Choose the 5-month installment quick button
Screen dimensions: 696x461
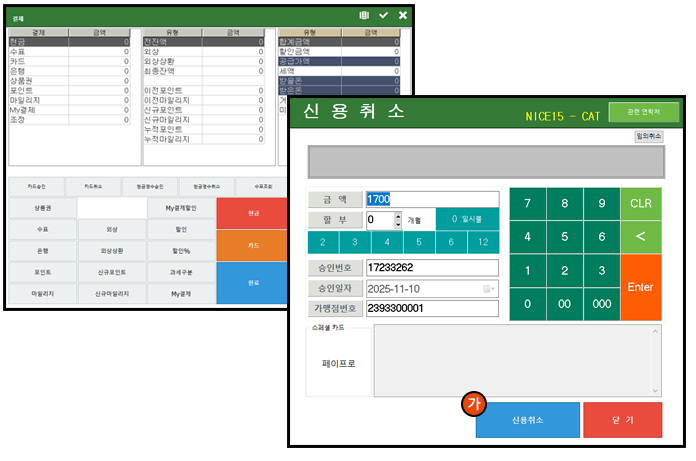coord(419,242)
